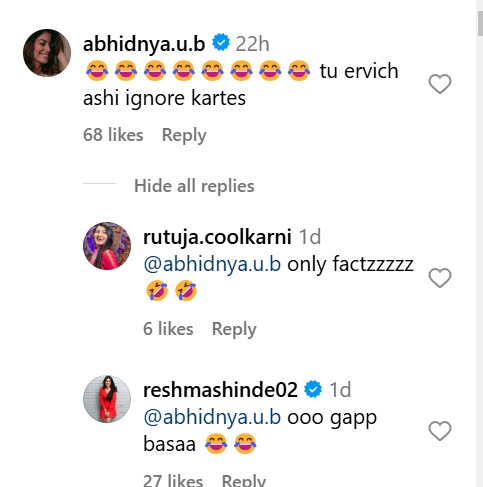Screen dimensions: 483x487
Task: Reply to rutuja.coolkarni's comment
Action: pyautogui.click(x=234, y=329)
